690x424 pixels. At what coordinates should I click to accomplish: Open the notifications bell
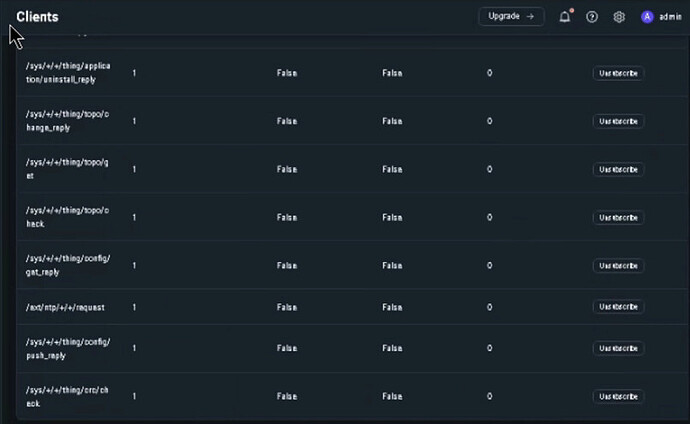coord(565,17)
